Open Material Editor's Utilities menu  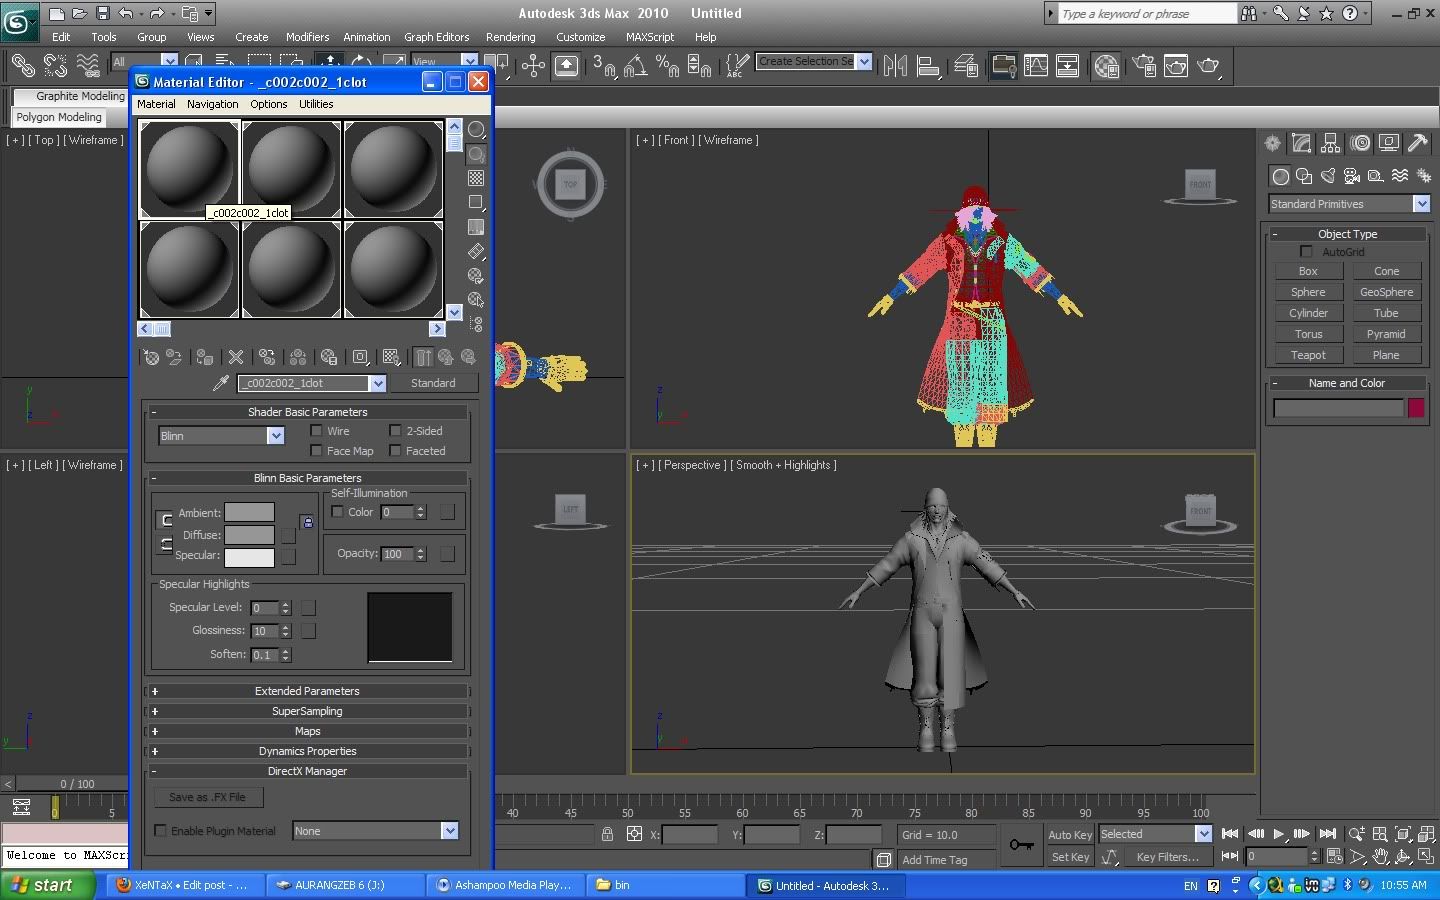tap(316, 104)
